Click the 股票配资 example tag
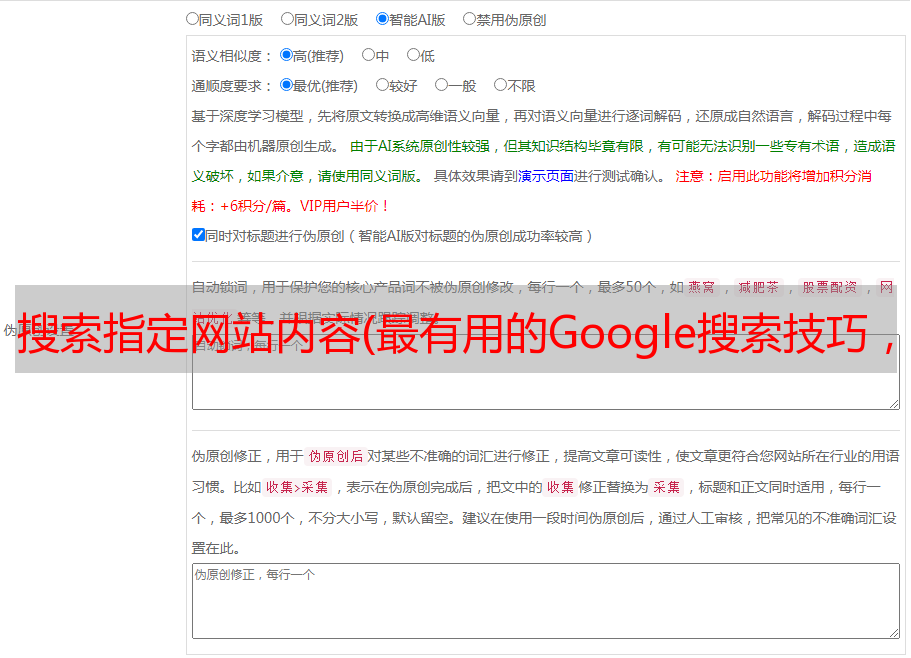911x658 pixels. point(830,287)
